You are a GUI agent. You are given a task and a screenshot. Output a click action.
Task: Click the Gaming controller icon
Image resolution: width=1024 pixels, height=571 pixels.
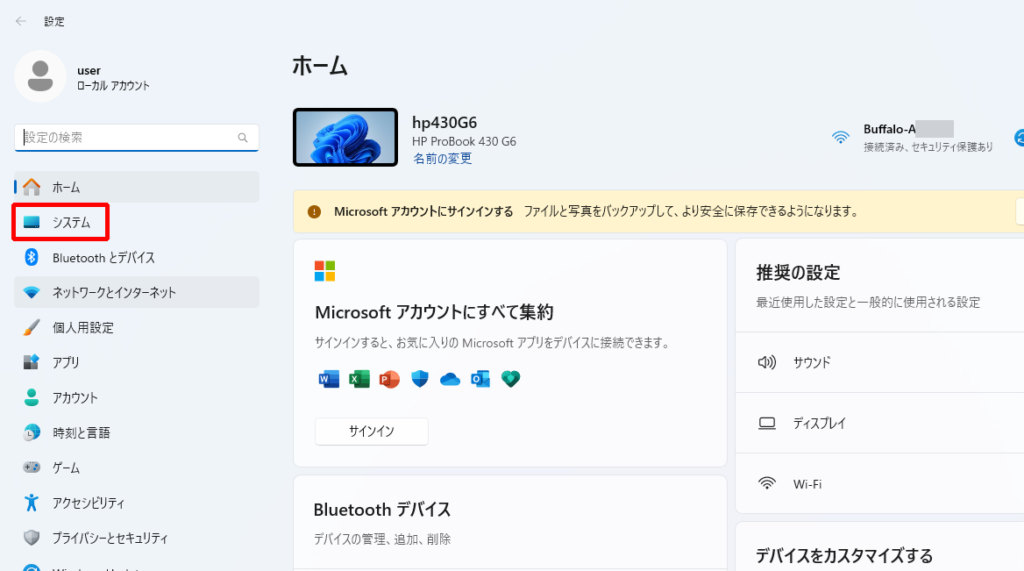tap(31, 467)
